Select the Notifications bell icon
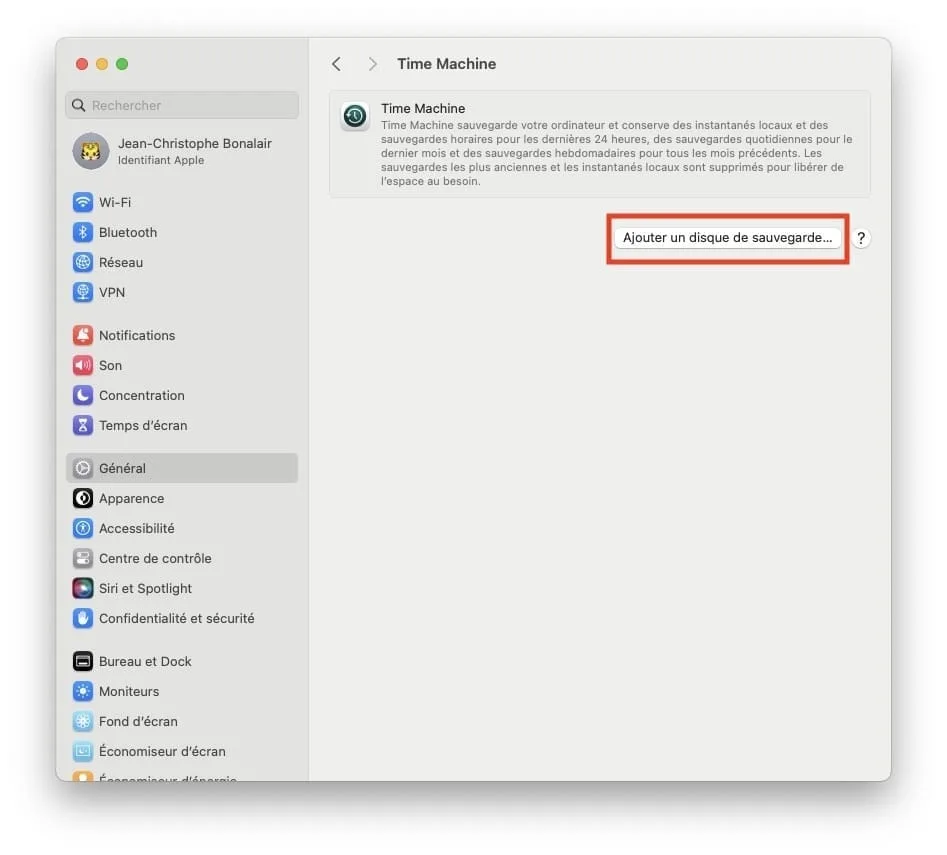The height and width of the screenshot is (855, 947). click(x=83, y=335)
